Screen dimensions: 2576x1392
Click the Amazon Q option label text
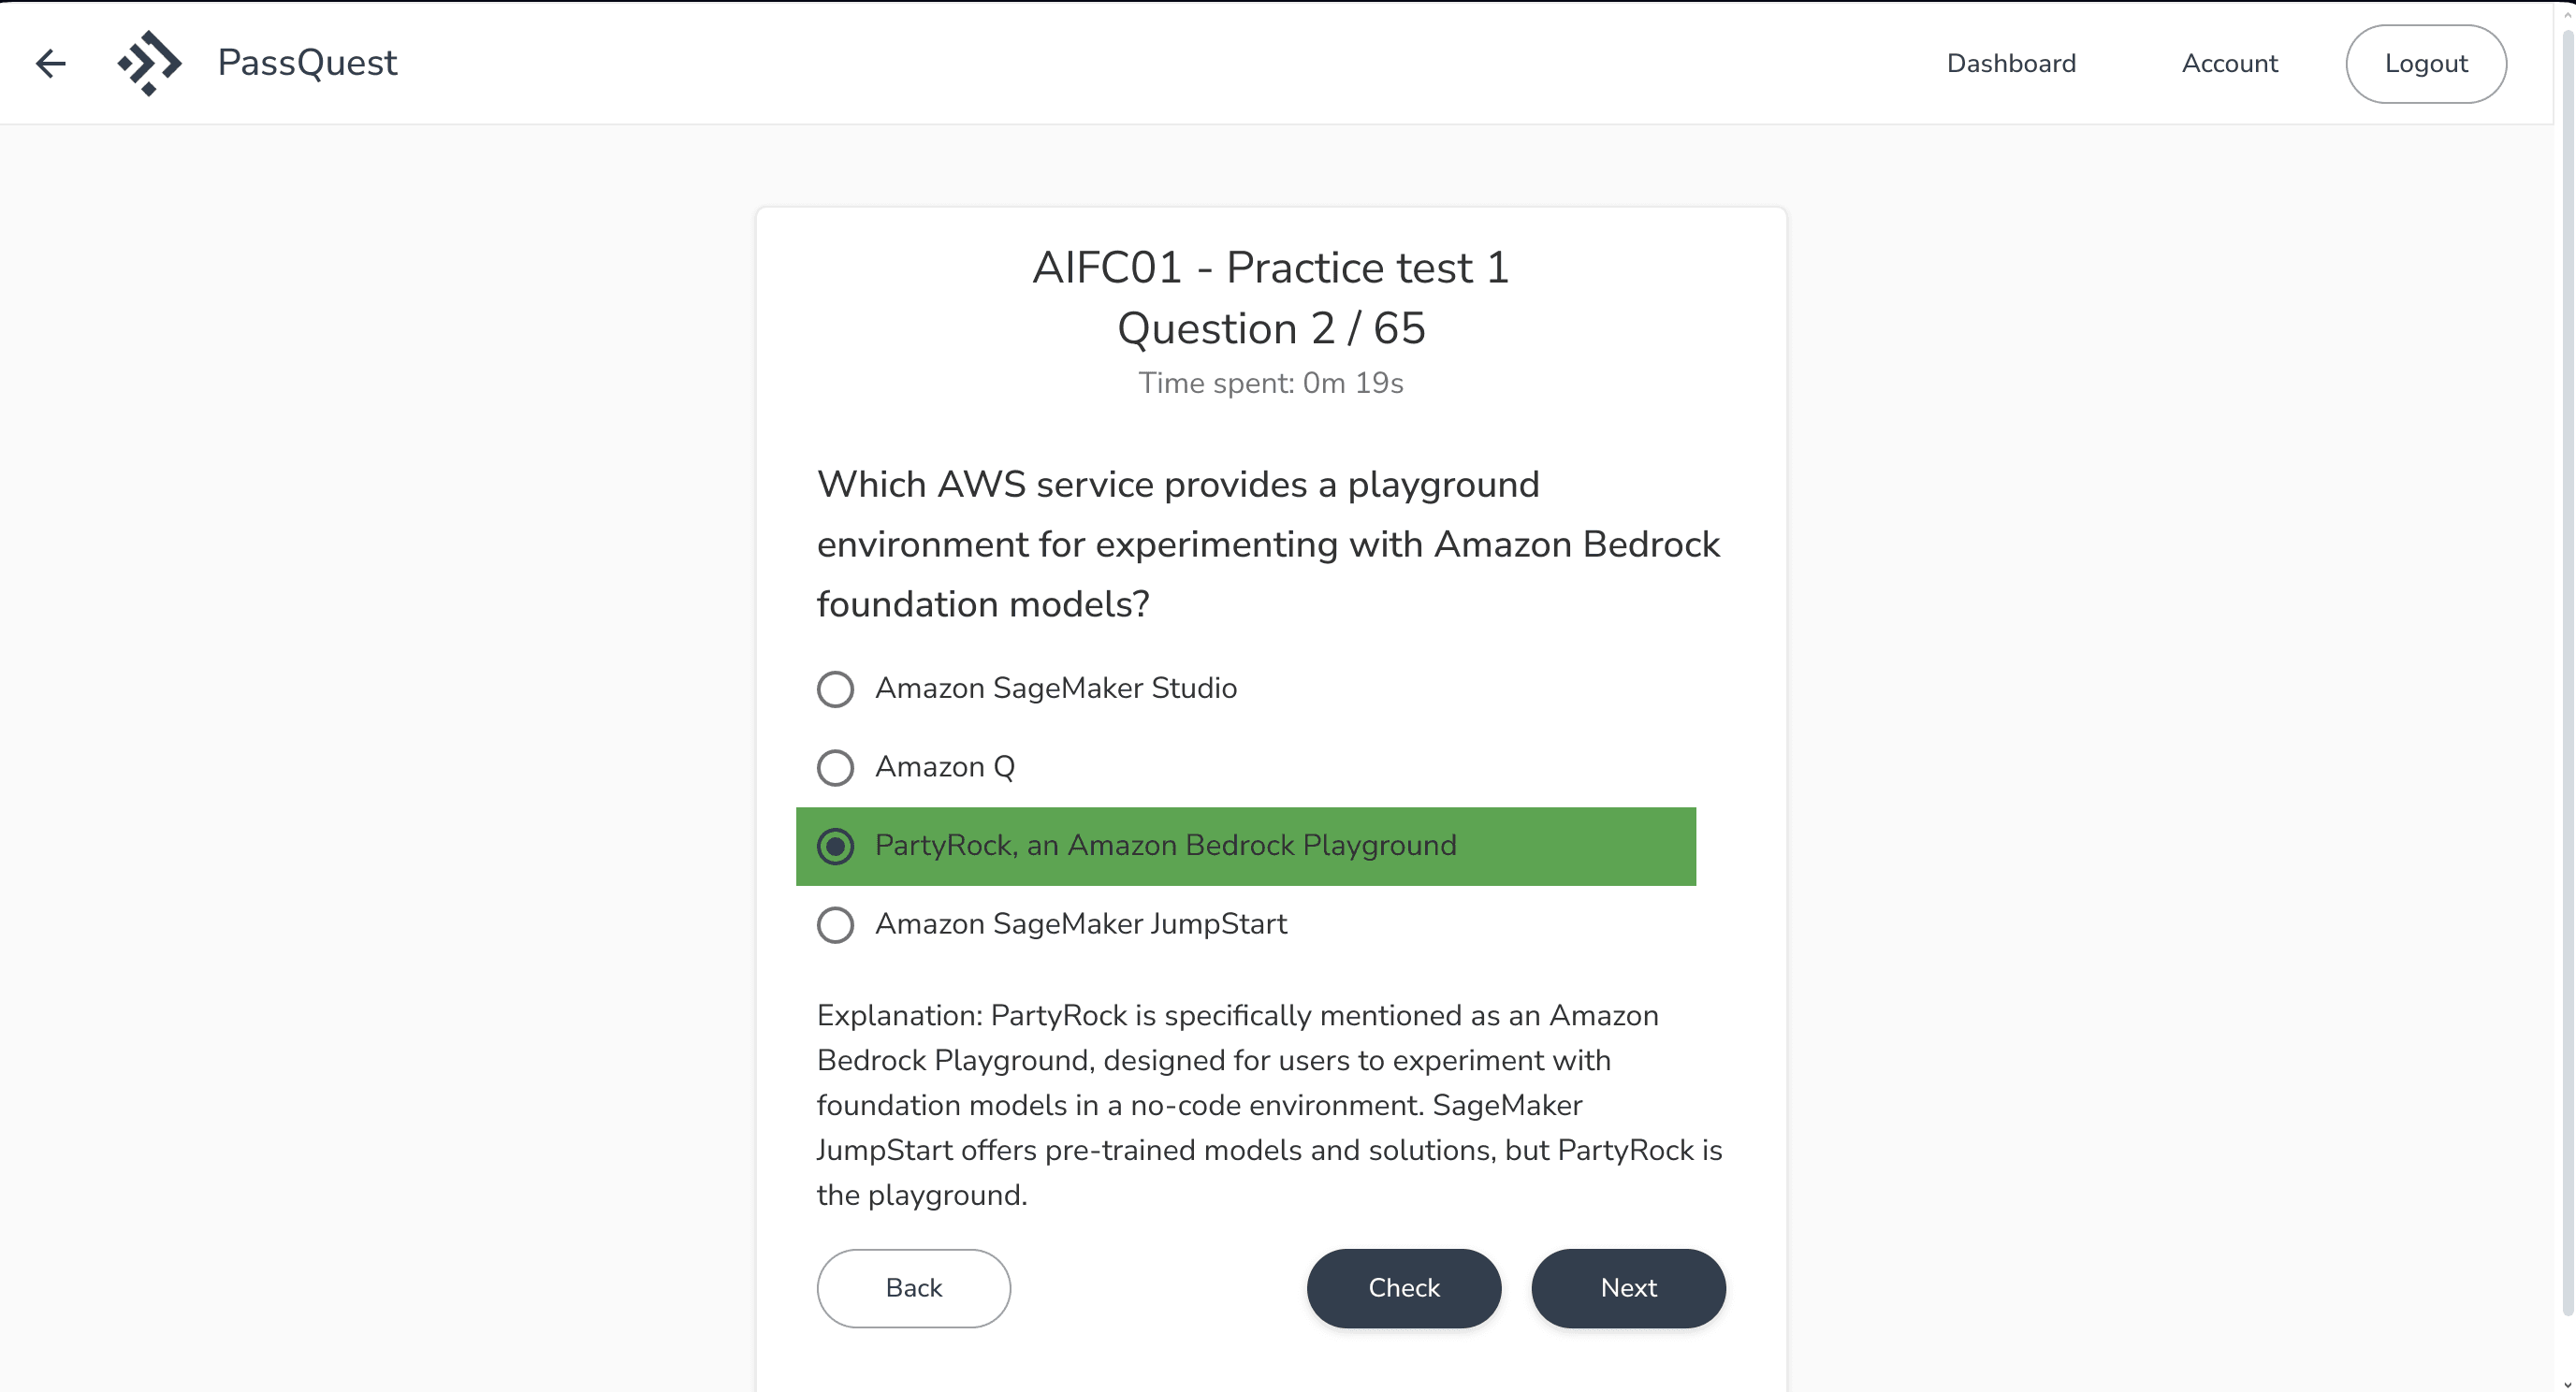(944, 767)
